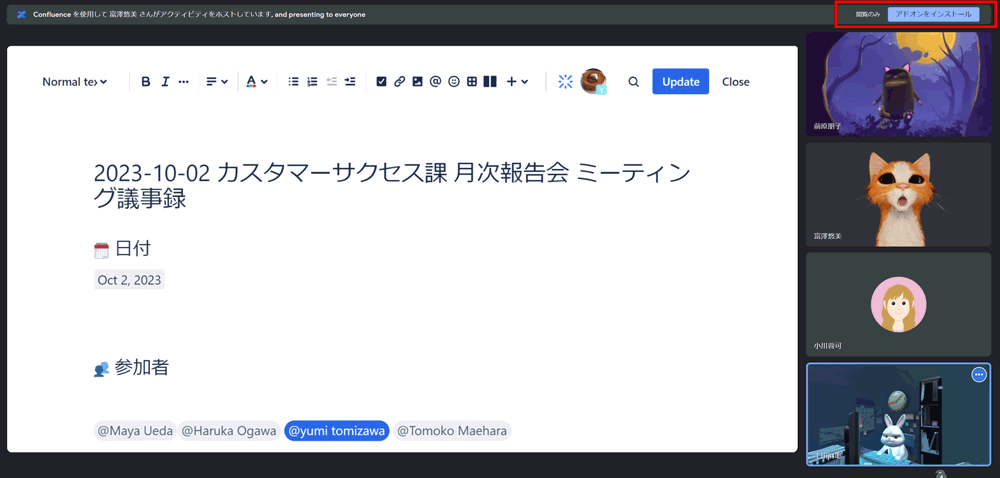Select the rabbit avatar video tile

click(899, 415)
